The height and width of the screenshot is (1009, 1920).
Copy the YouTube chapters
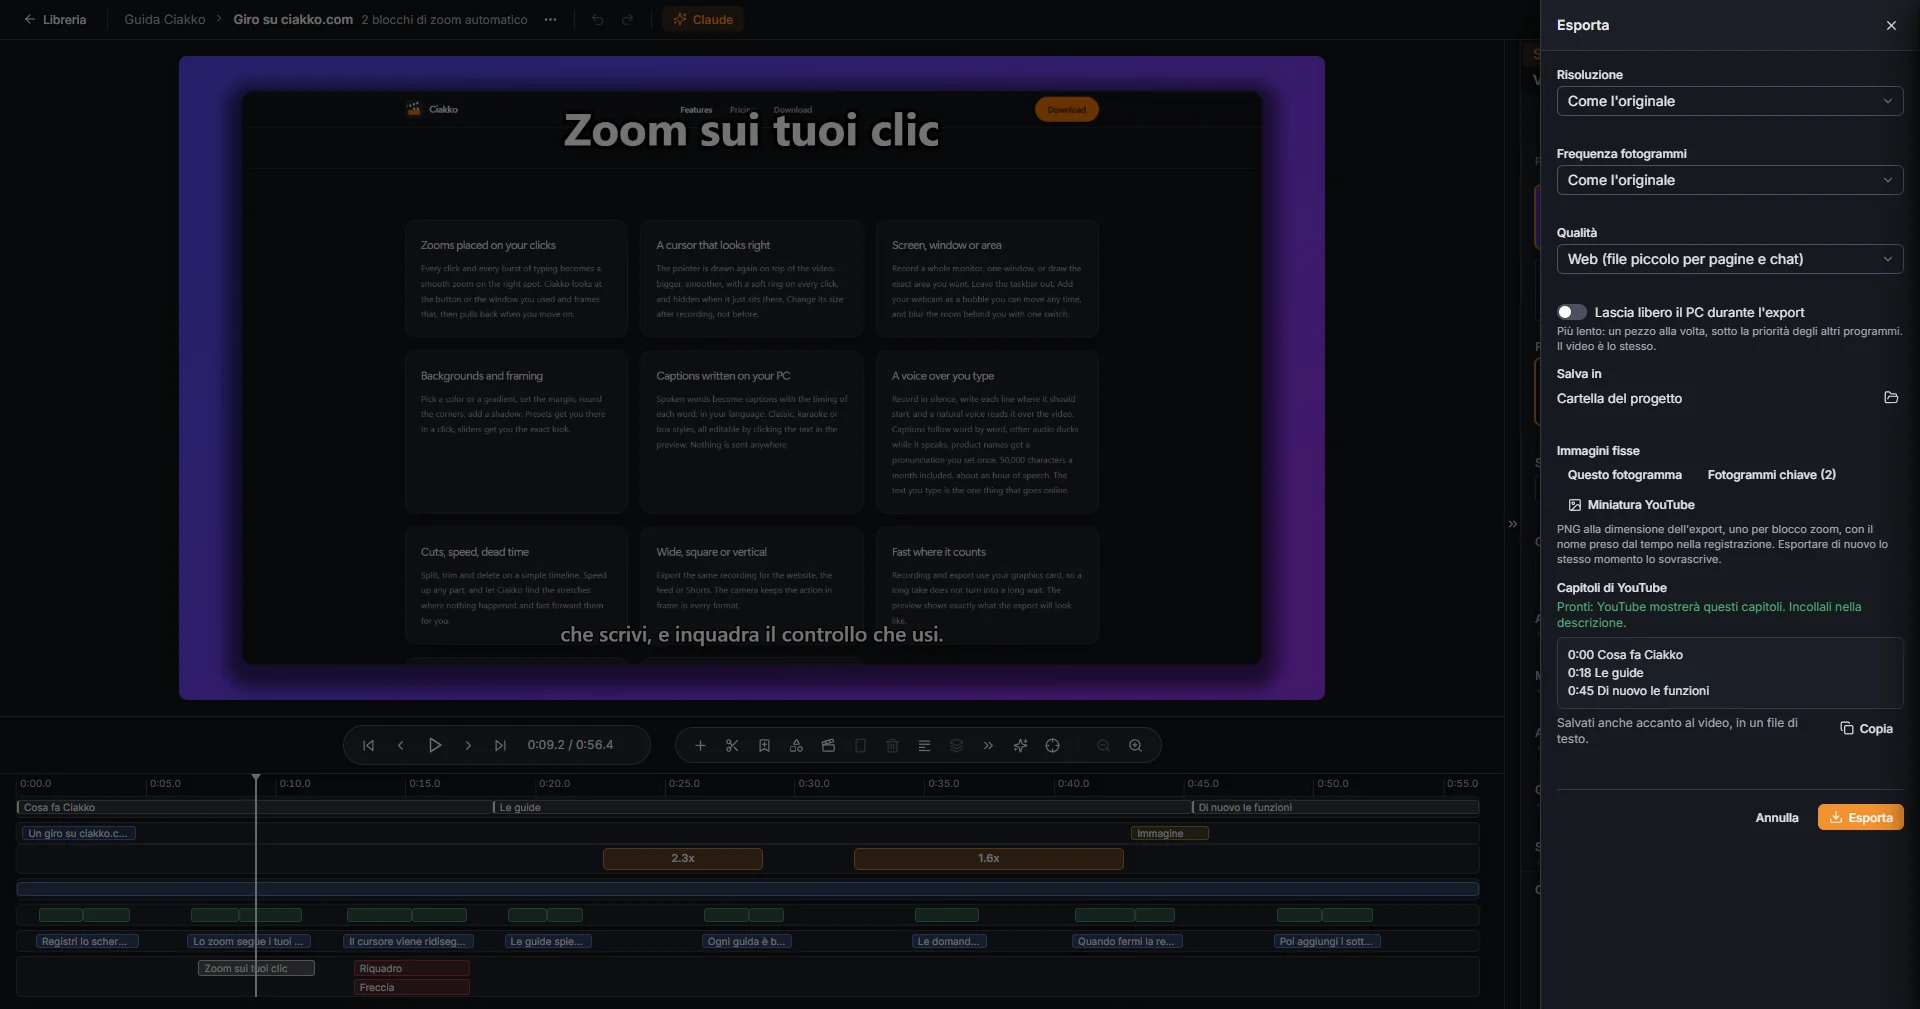pos(1866,729)
